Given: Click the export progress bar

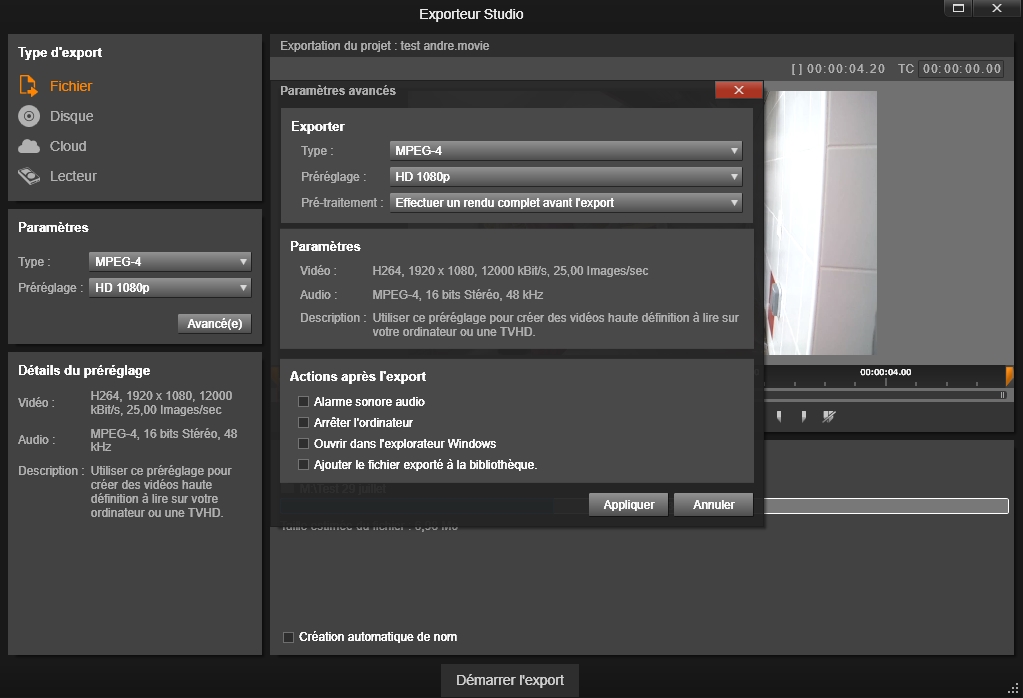Looking at the screenshot, I should coord(886,506).
